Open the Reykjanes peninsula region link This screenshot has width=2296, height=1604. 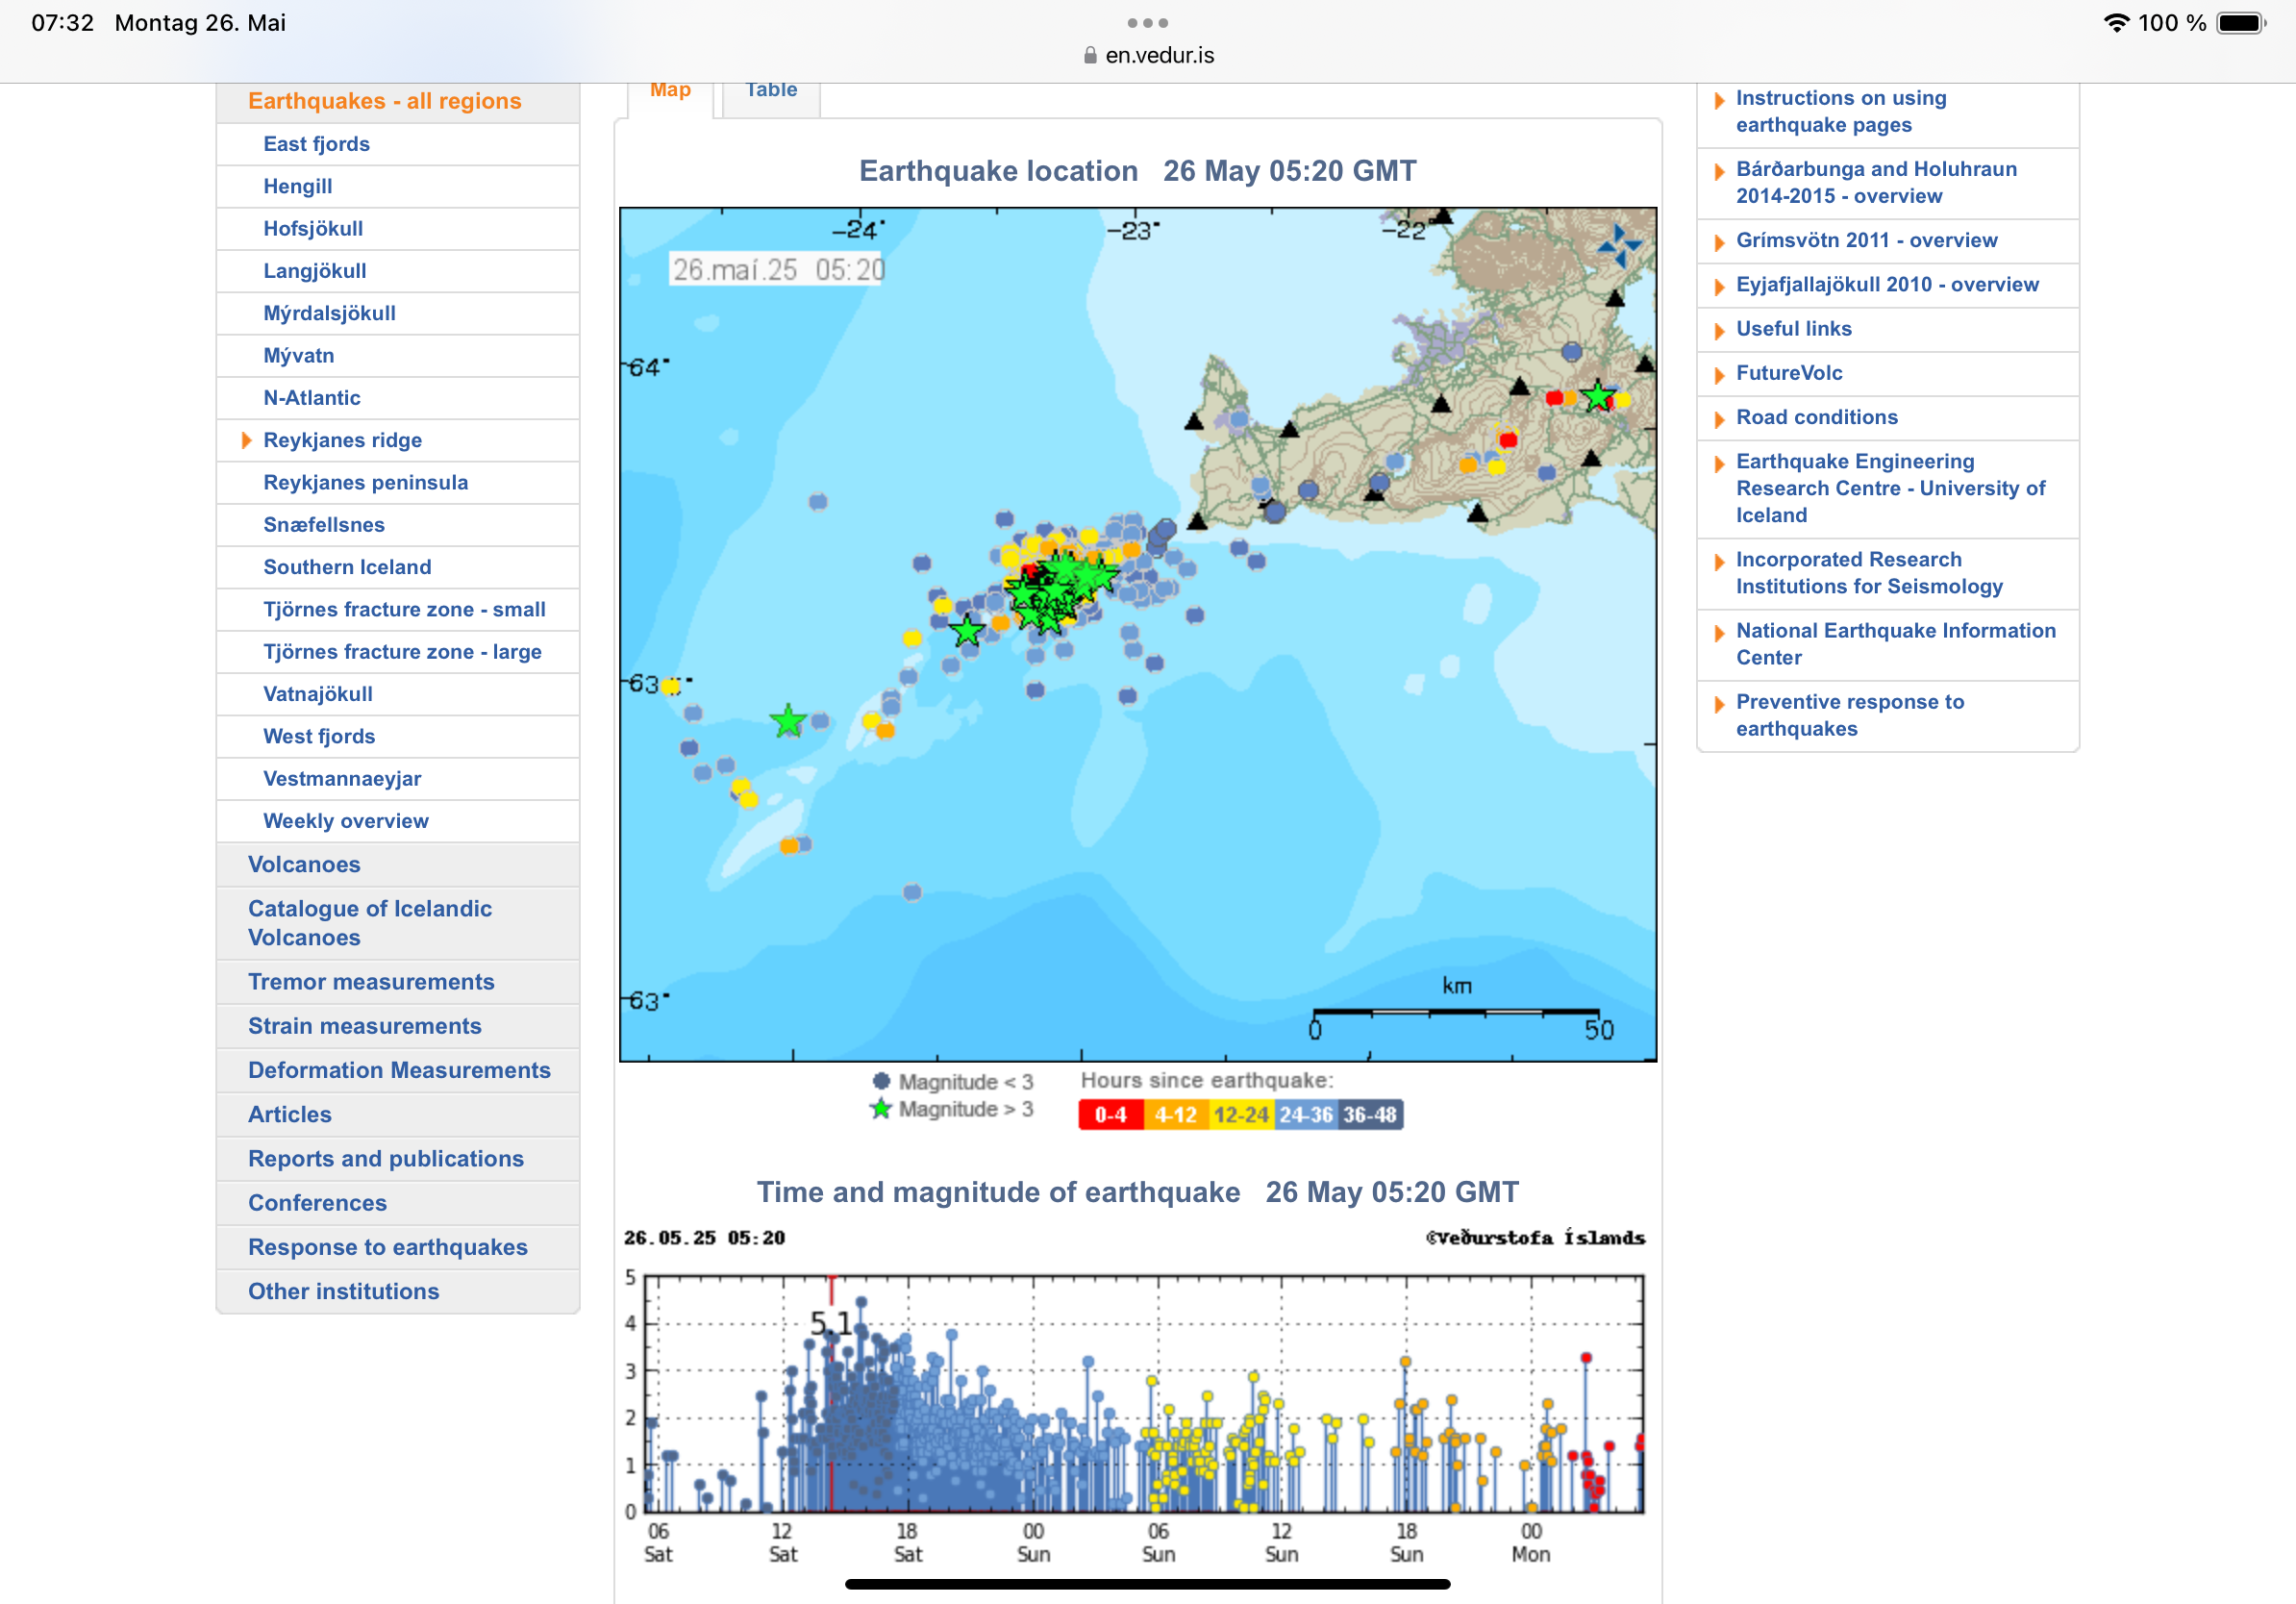(x=365, y=482)
